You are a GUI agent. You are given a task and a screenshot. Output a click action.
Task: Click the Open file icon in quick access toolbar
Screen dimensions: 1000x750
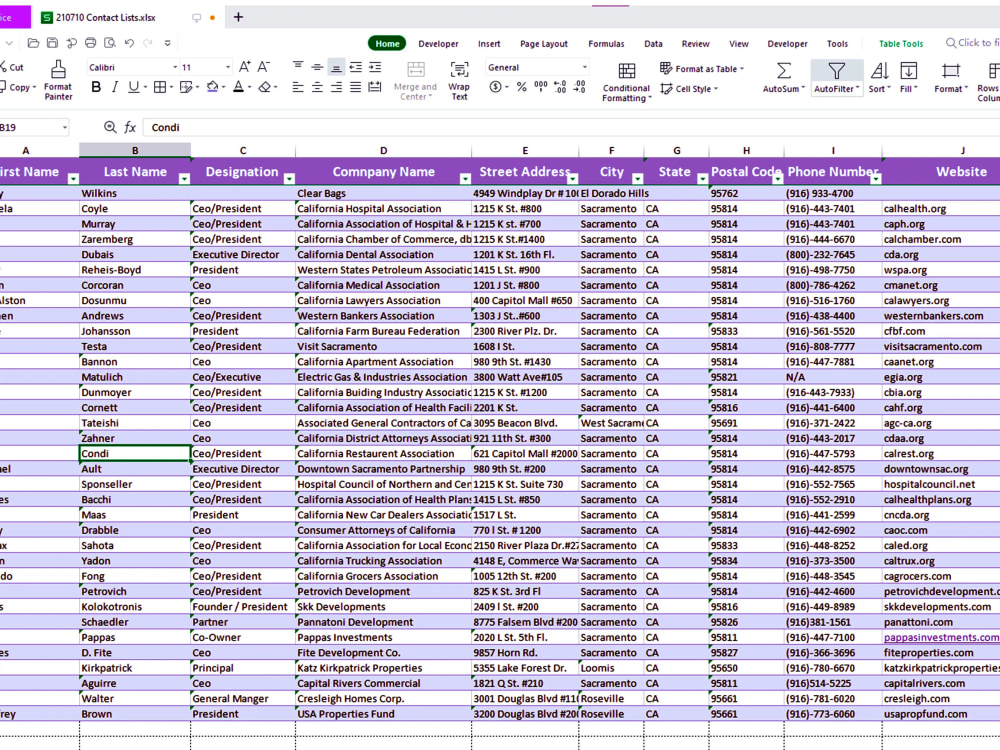coord(33,43)
